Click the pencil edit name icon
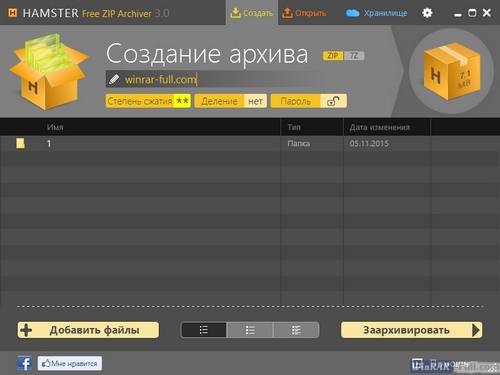 click(114, 79)
